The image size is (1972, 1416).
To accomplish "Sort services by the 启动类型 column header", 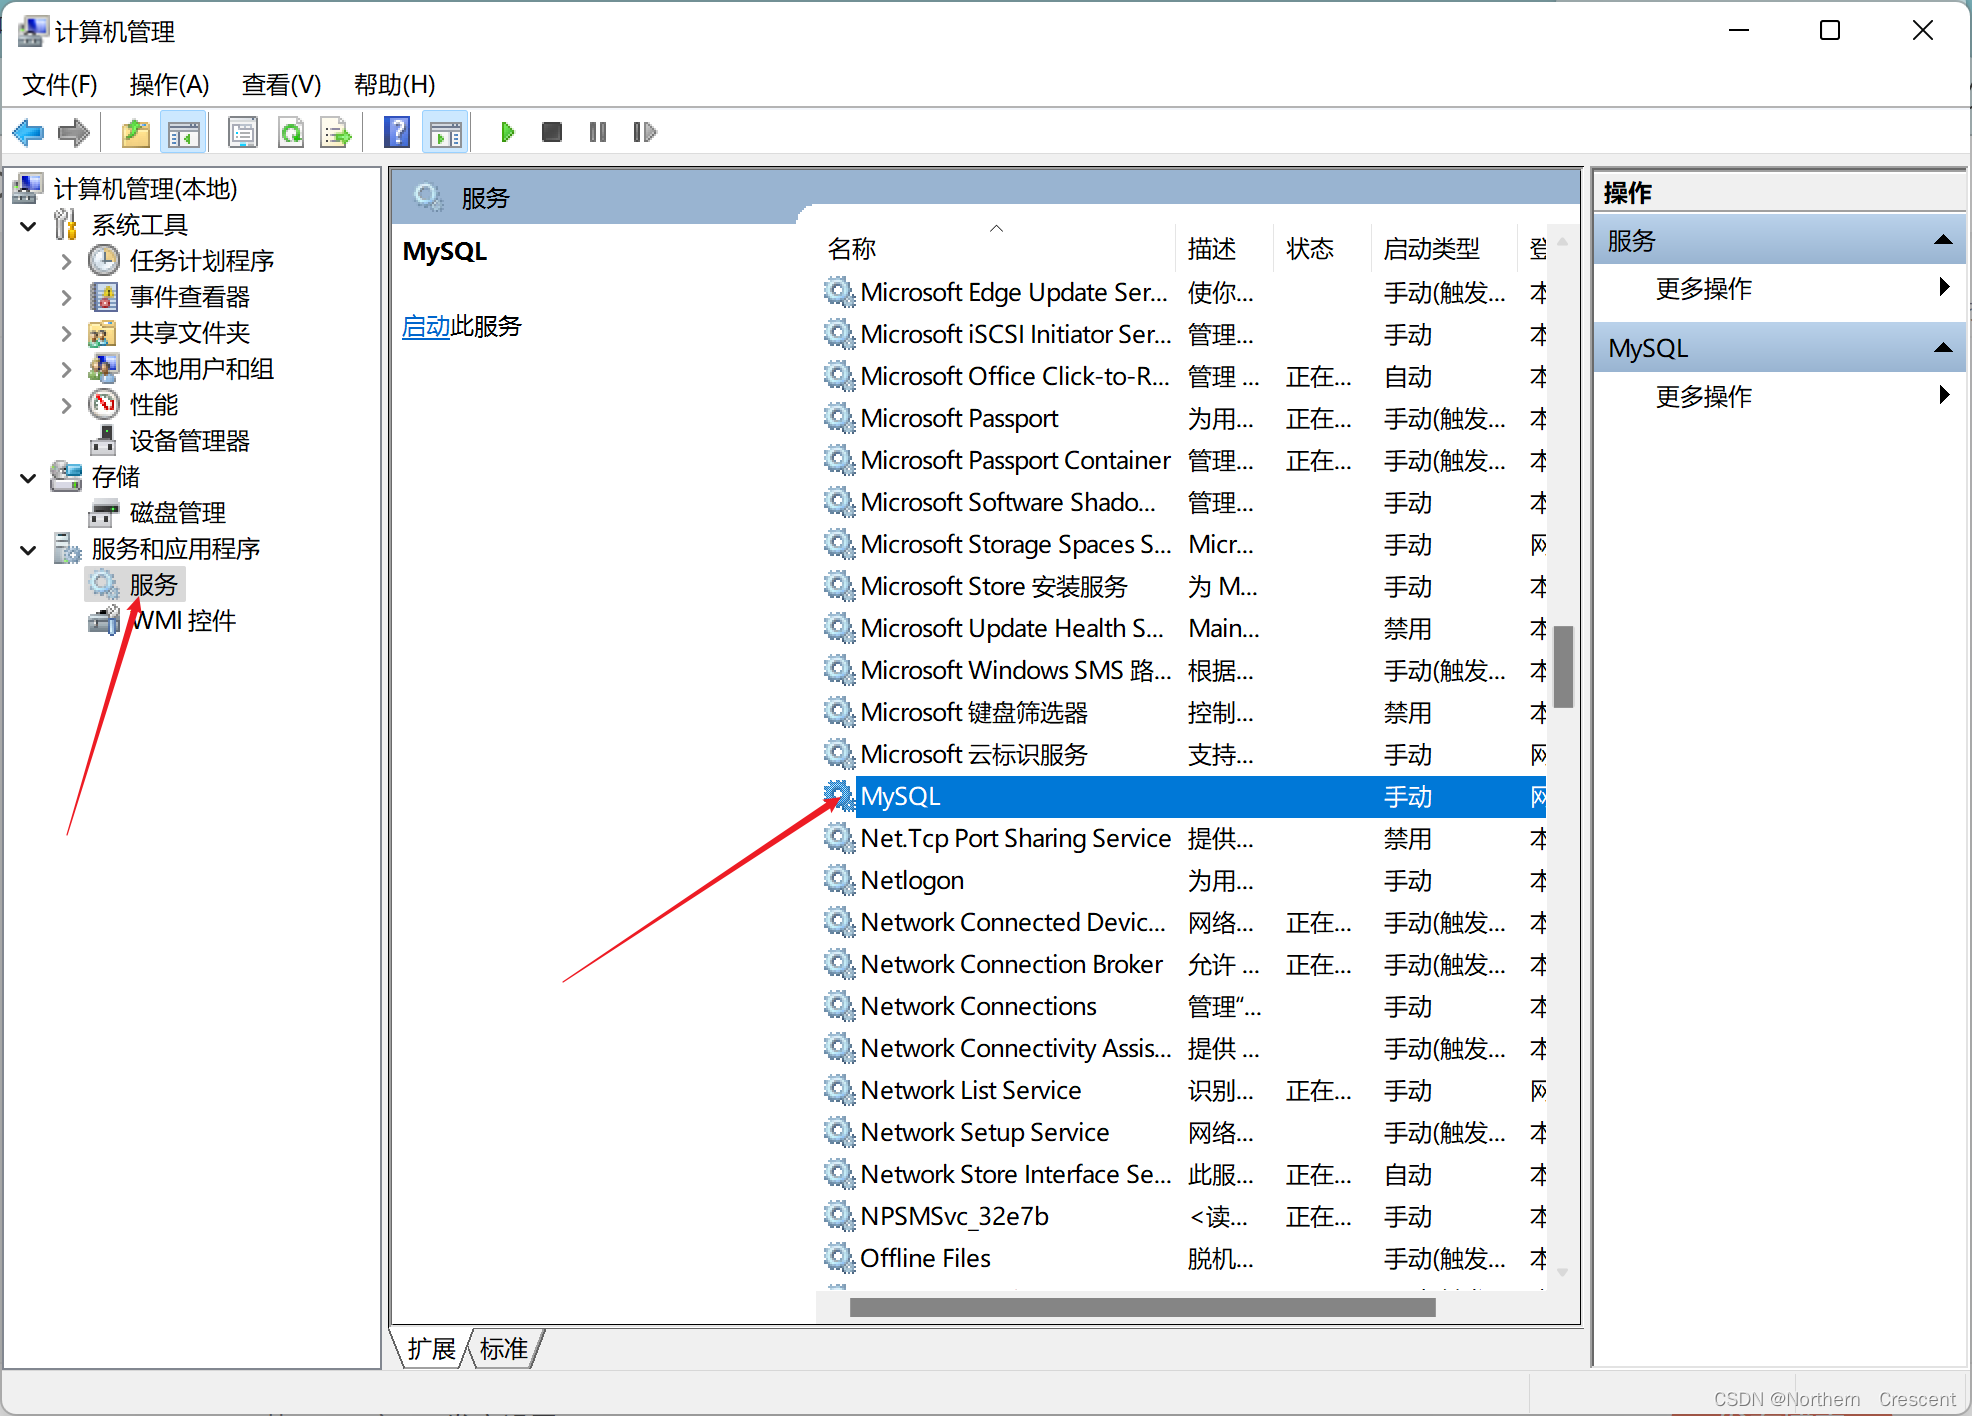I will (1431, 249).
